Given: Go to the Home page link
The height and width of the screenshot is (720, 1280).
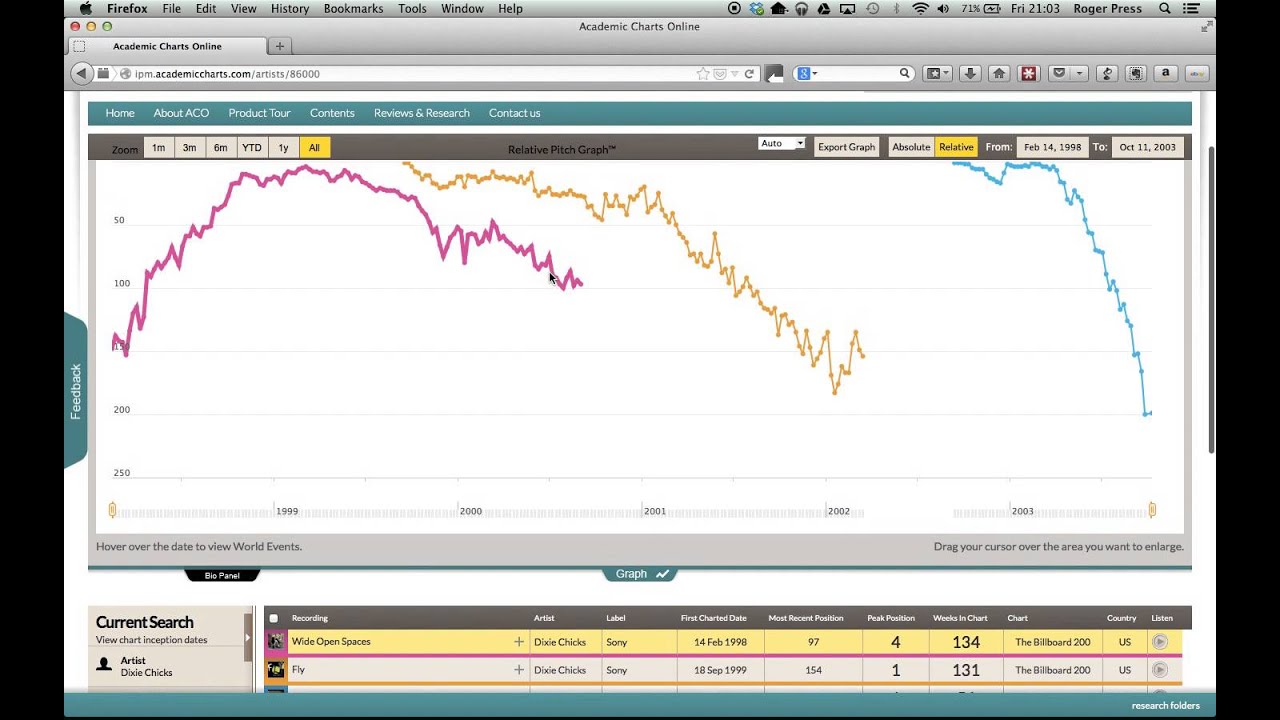Looking at the screenshot, I should [x=120, y=113].
